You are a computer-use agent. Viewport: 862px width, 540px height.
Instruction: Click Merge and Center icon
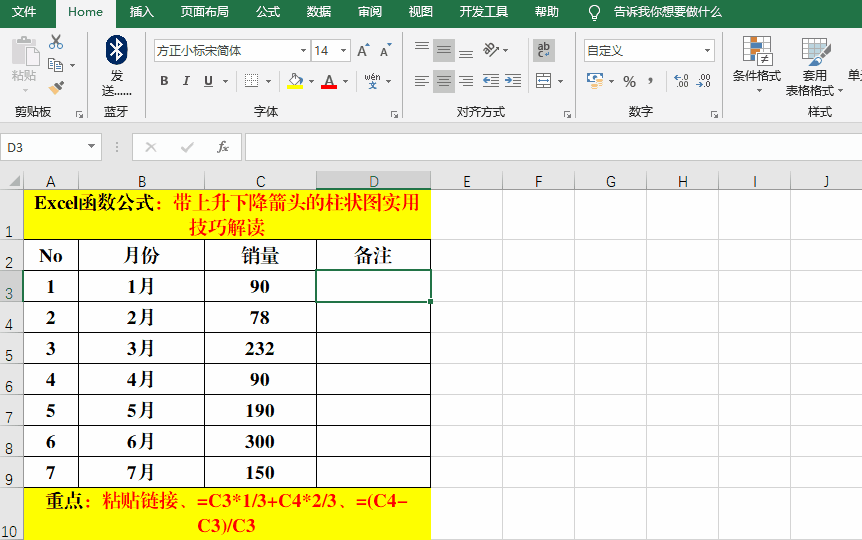(x=544, y=81)
